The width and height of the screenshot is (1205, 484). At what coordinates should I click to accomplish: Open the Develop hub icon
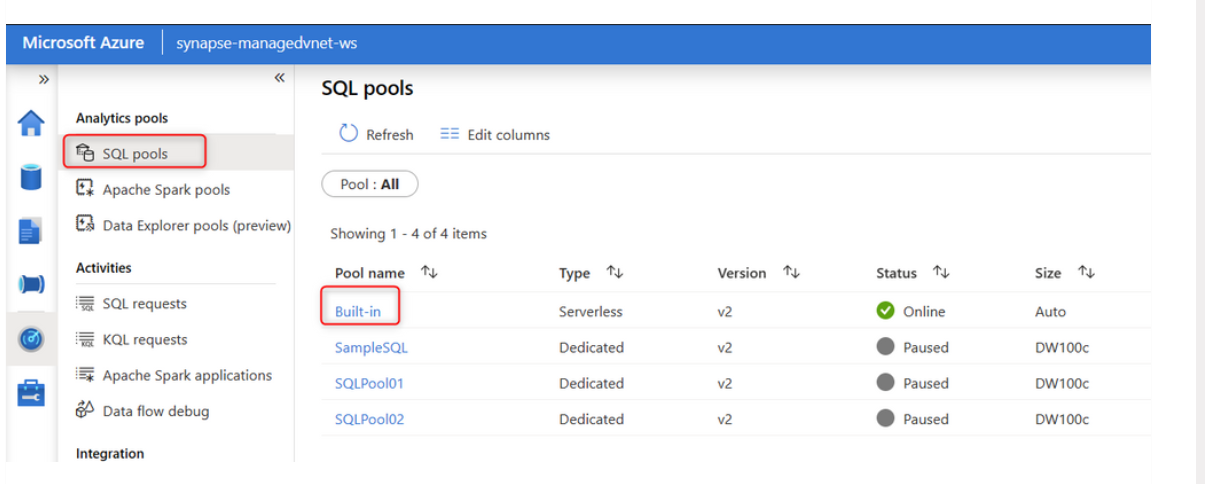31,232
